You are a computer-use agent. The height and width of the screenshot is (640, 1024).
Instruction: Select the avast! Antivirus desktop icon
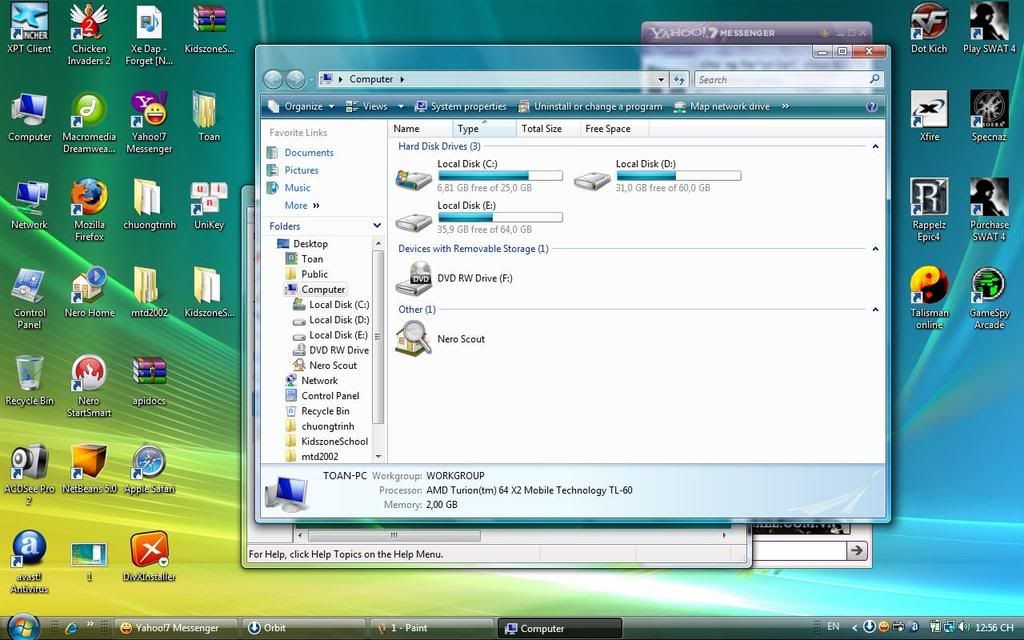click(x=29, y=562)
